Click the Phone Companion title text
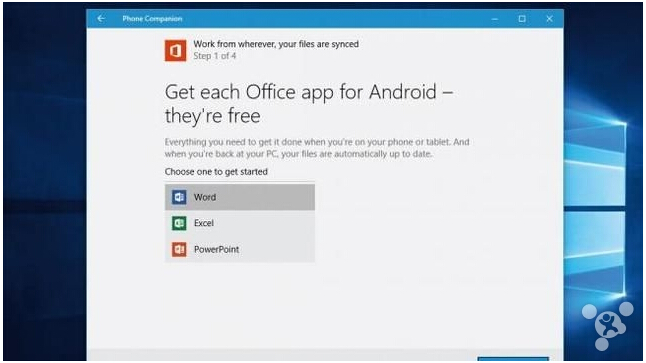This screenshot has height=363, width=646. tap(152, 19)
